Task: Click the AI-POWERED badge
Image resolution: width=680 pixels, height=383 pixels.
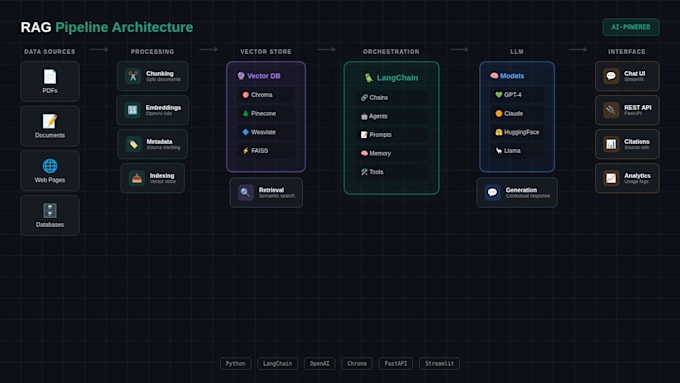Action: point(631,27)
